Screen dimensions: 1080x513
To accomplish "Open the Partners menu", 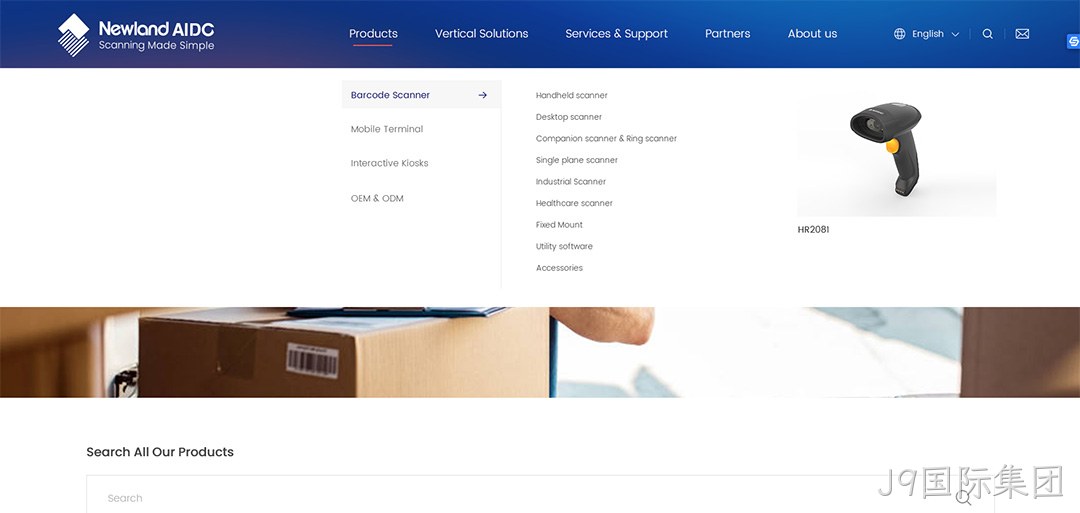I will 727,34.
